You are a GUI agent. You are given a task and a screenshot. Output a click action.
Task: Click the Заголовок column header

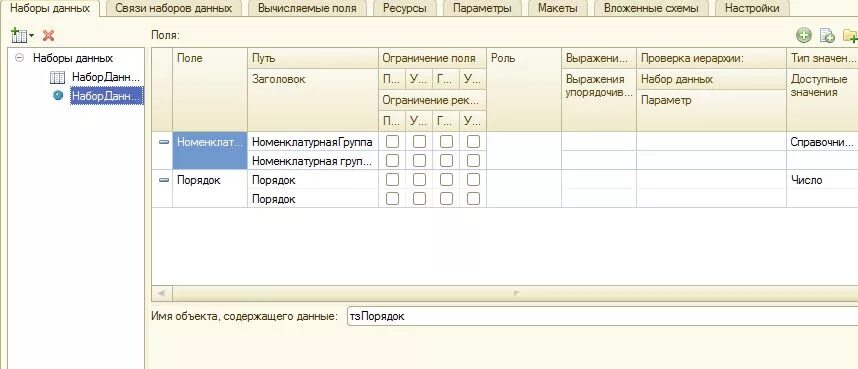313,100
